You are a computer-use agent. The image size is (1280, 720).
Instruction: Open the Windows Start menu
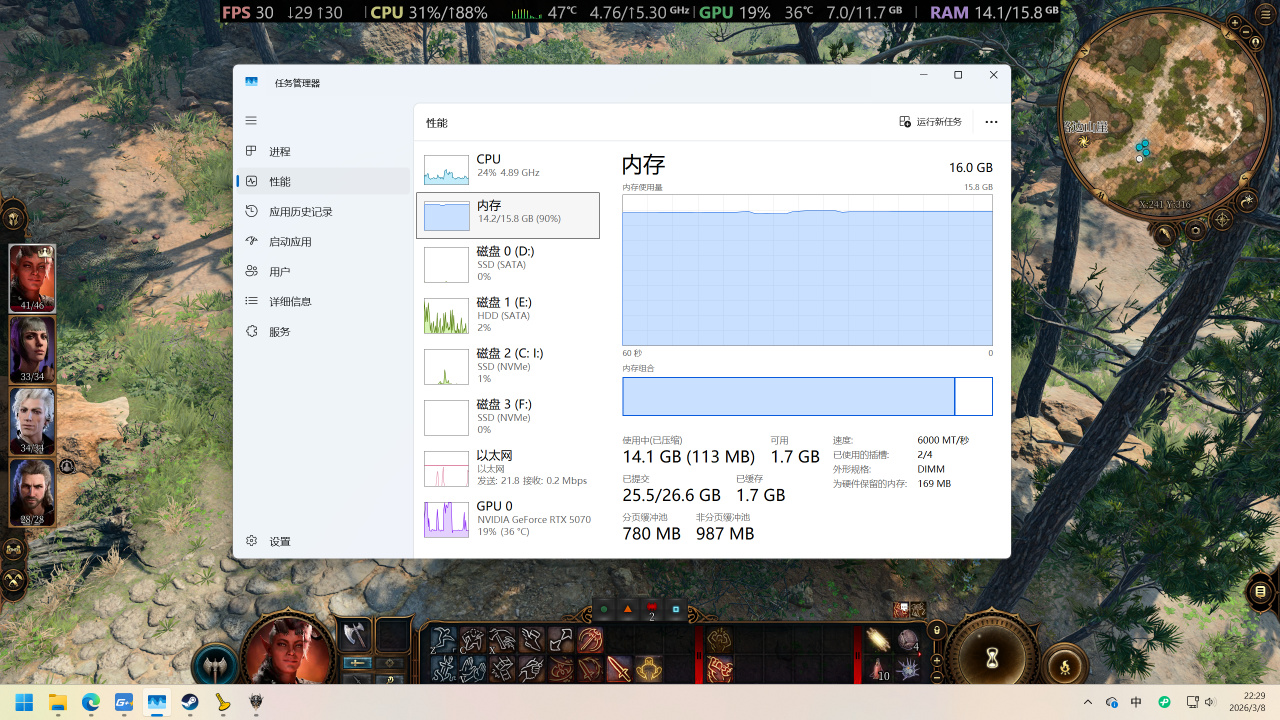(24, 703)
